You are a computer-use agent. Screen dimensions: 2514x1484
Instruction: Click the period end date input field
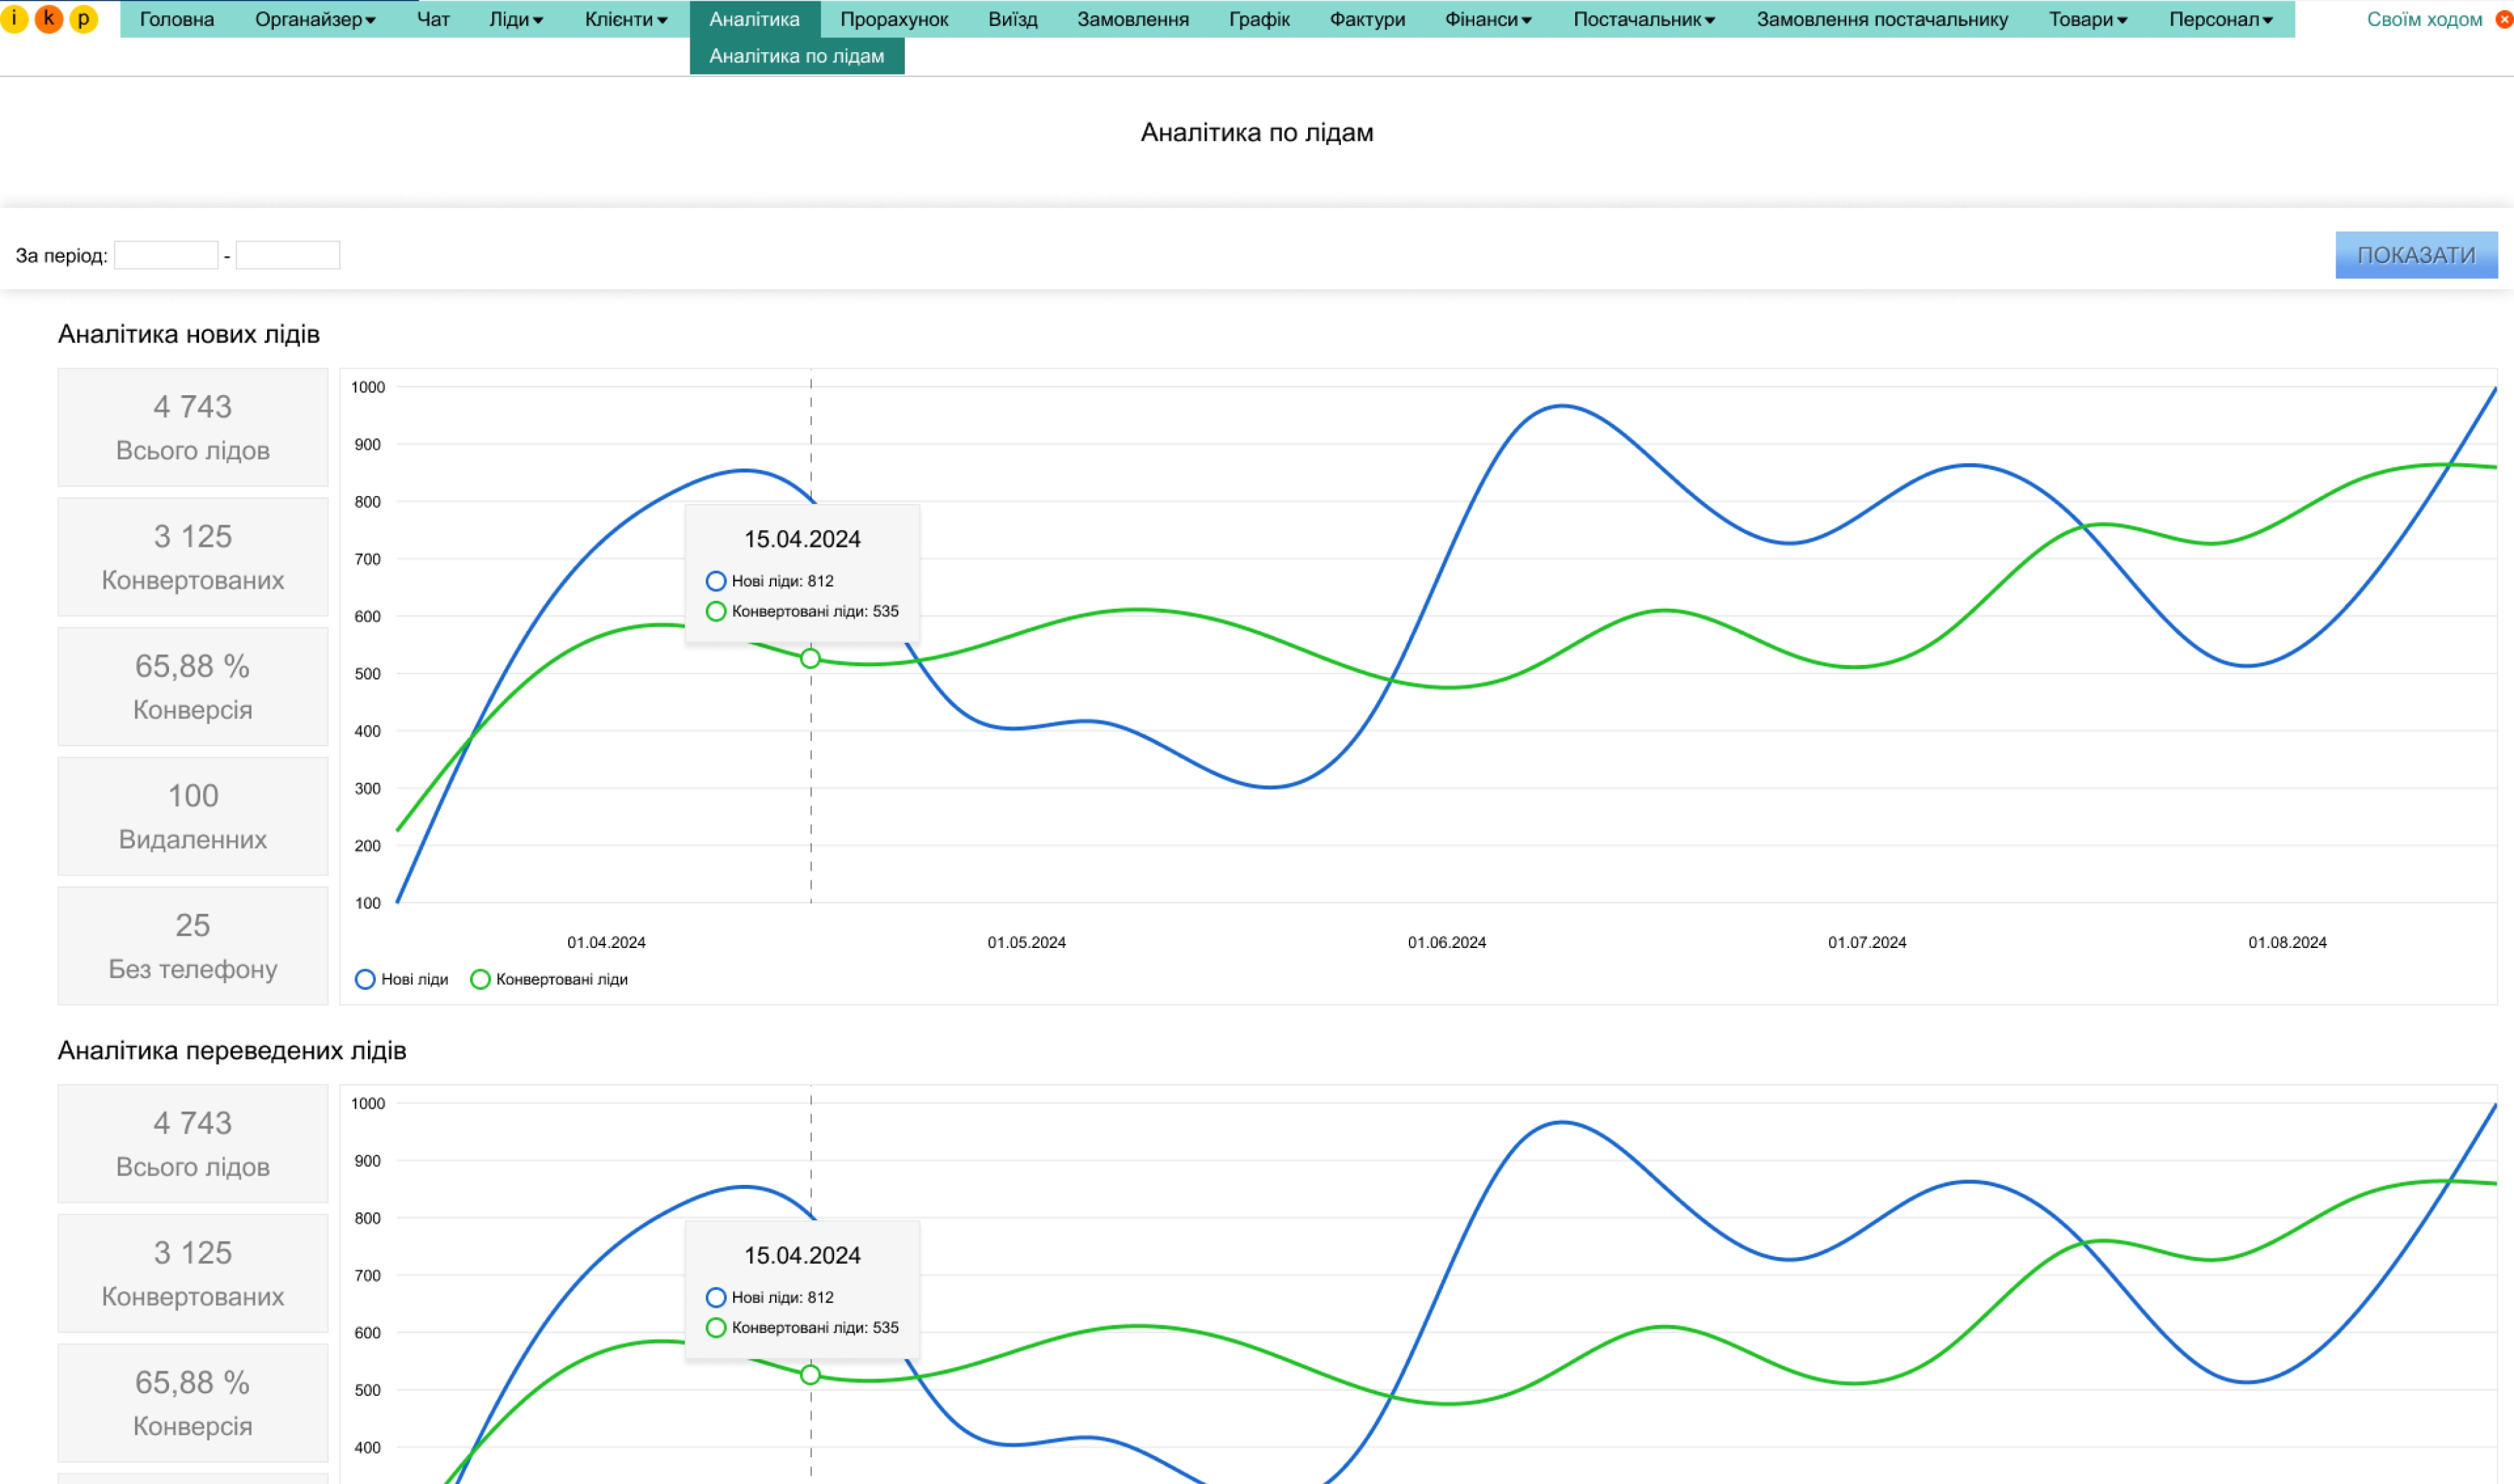(x=288, y=255)
